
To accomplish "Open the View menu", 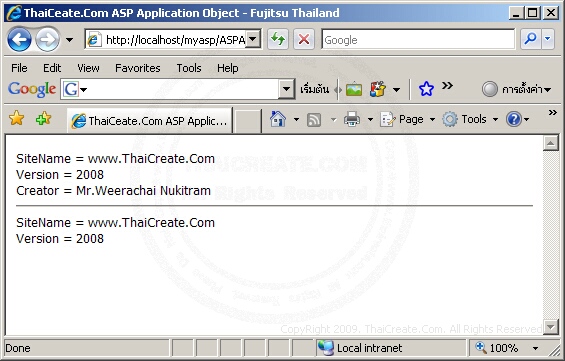I will 88,68.
